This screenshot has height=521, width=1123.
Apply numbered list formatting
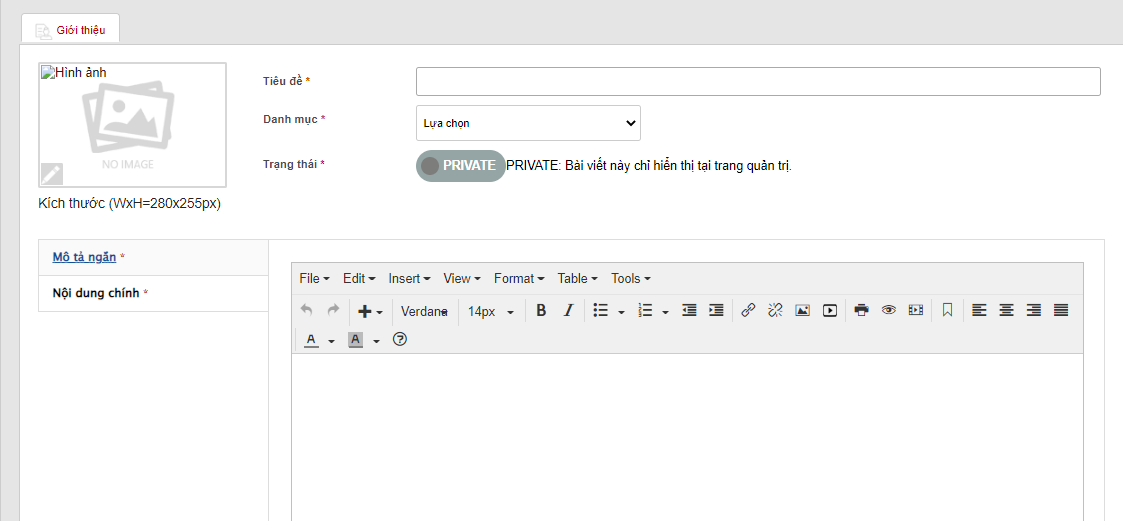point(645,310)
